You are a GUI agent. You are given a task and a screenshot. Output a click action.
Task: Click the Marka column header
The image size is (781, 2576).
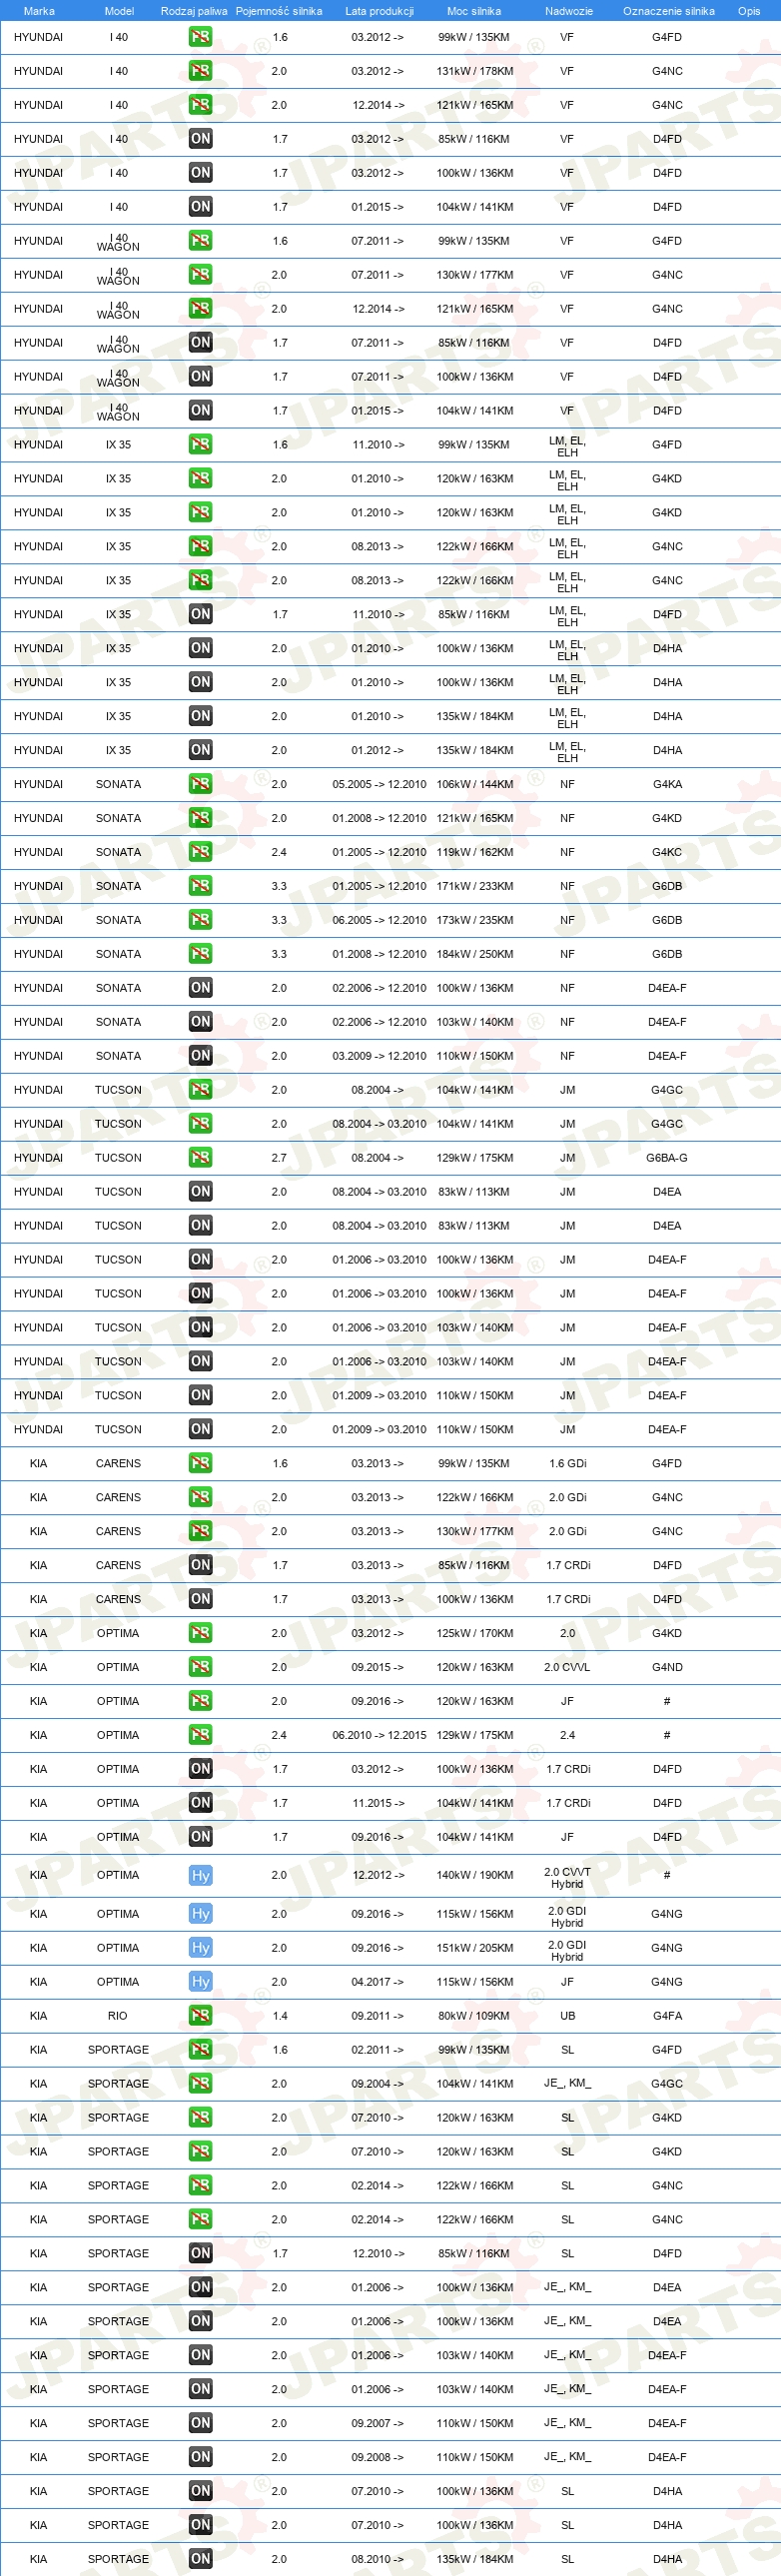click(39, 11)
